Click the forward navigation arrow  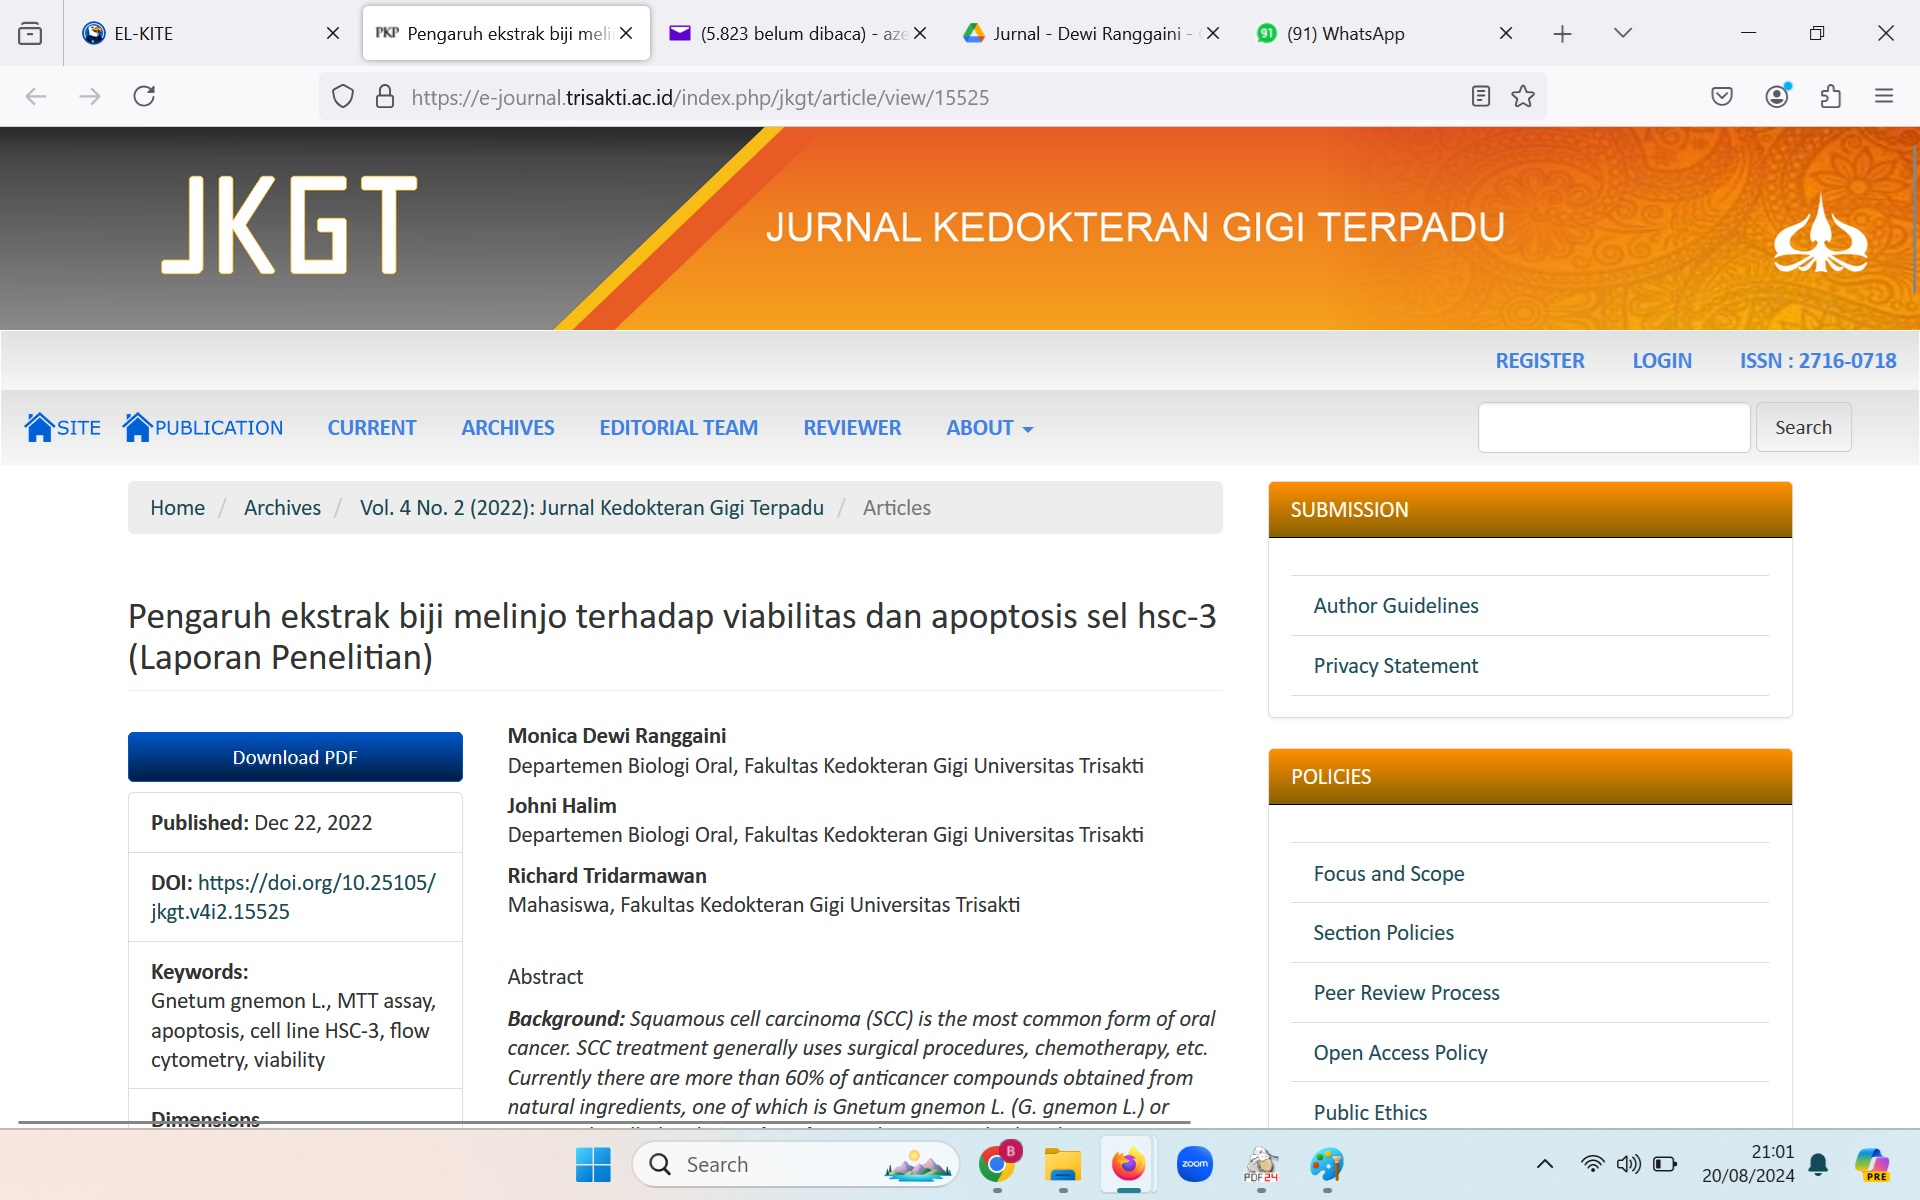(90, 96)
